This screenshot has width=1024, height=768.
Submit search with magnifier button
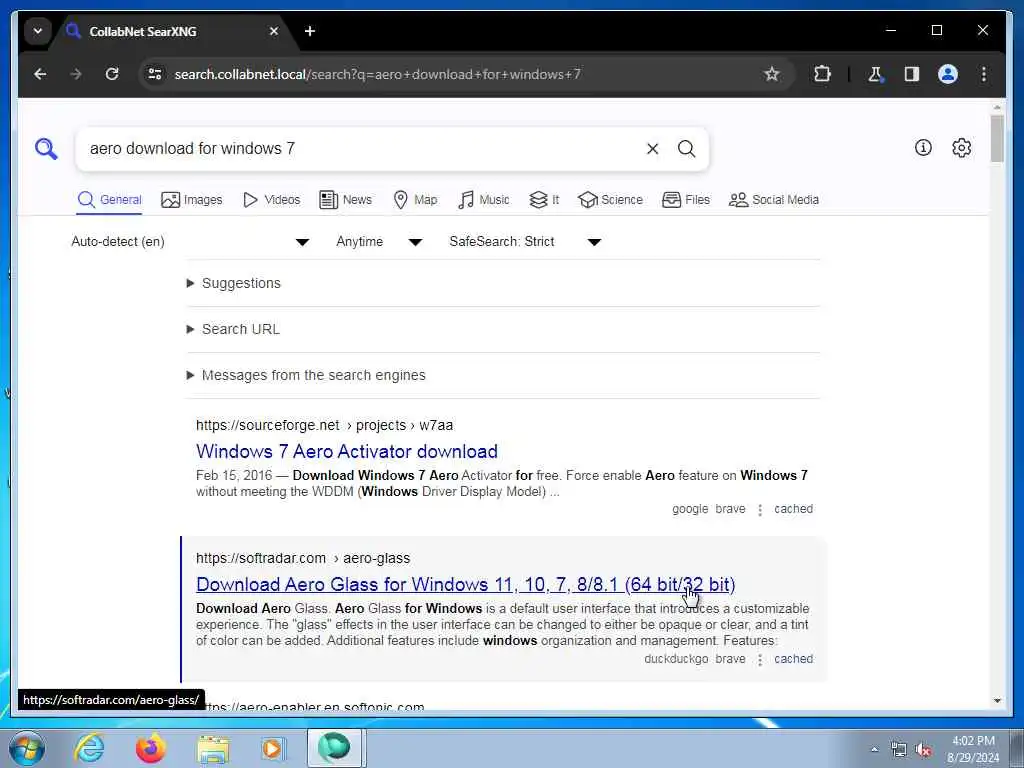(x=686, y=149)
